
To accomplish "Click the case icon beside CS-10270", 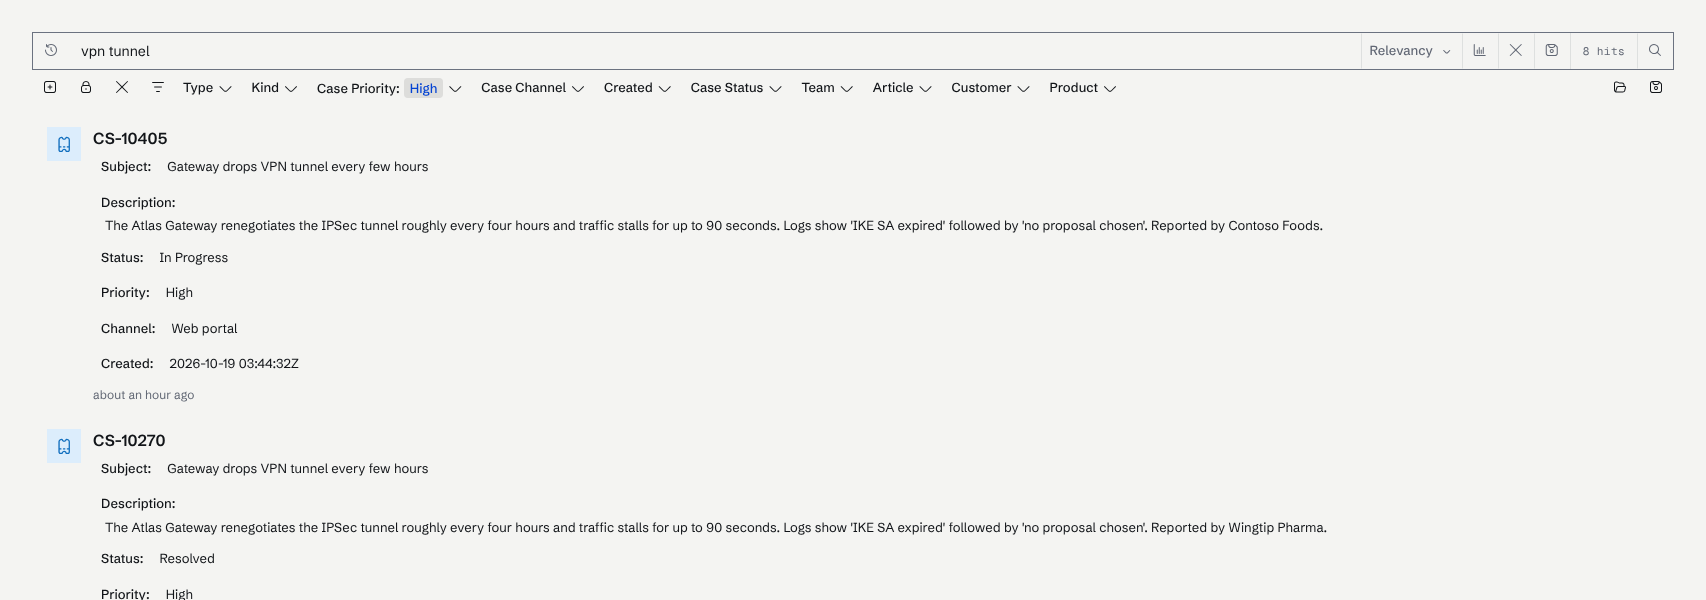I will [x=64, y=446].
